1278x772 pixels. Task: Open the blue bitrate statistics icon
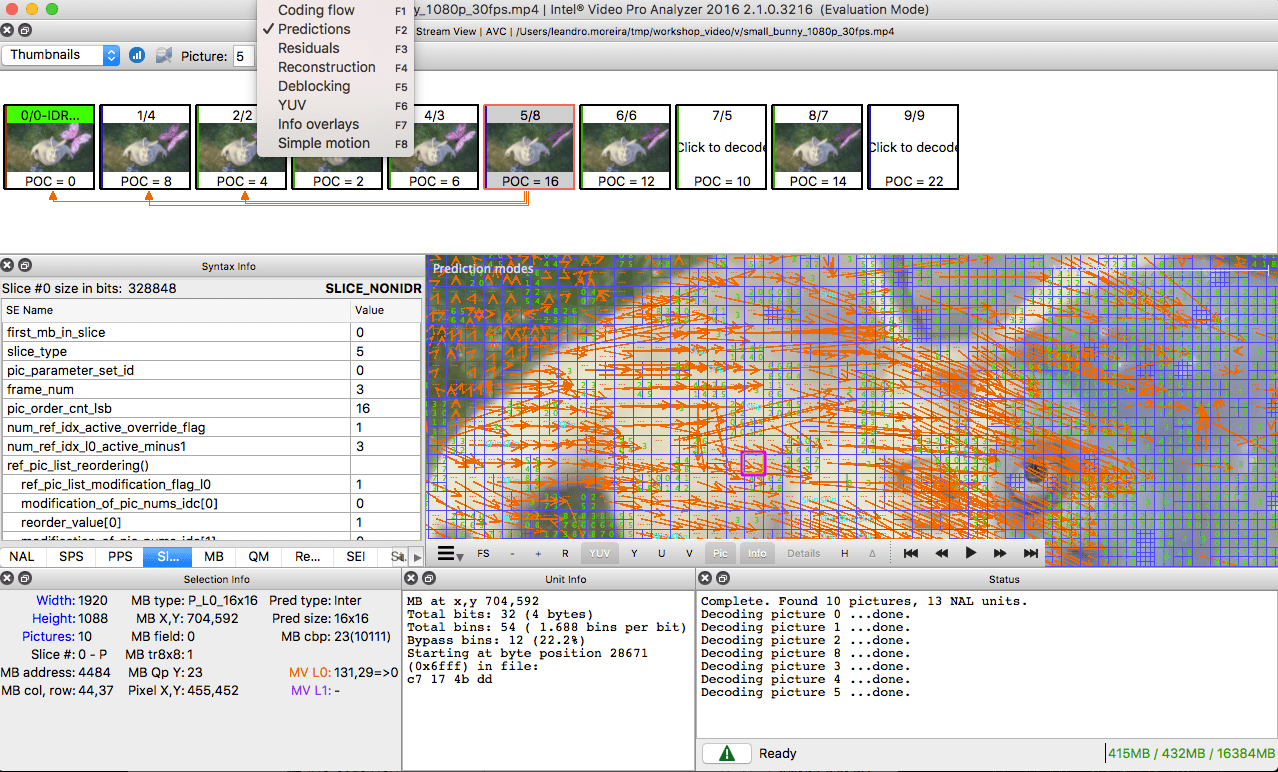[136, 56]
